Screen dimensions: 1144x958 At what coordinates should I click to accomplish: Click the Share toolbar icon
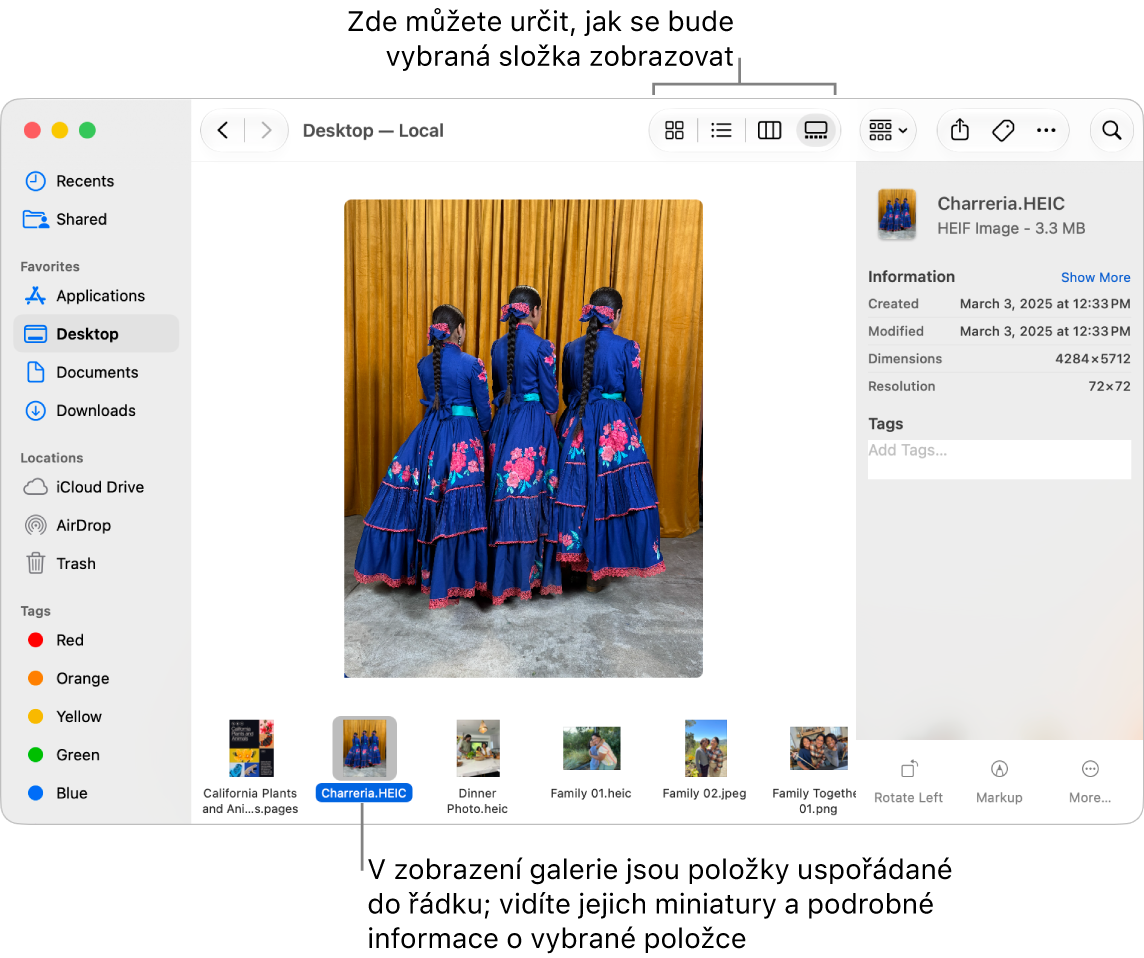click(960, 131)
